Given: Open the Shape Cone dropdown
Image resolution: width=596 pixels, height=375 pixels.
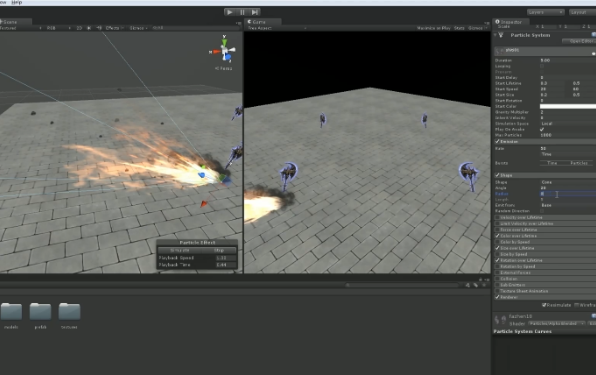Looking at the screenshot, I should pyautogui.click(x=568, y=182).
